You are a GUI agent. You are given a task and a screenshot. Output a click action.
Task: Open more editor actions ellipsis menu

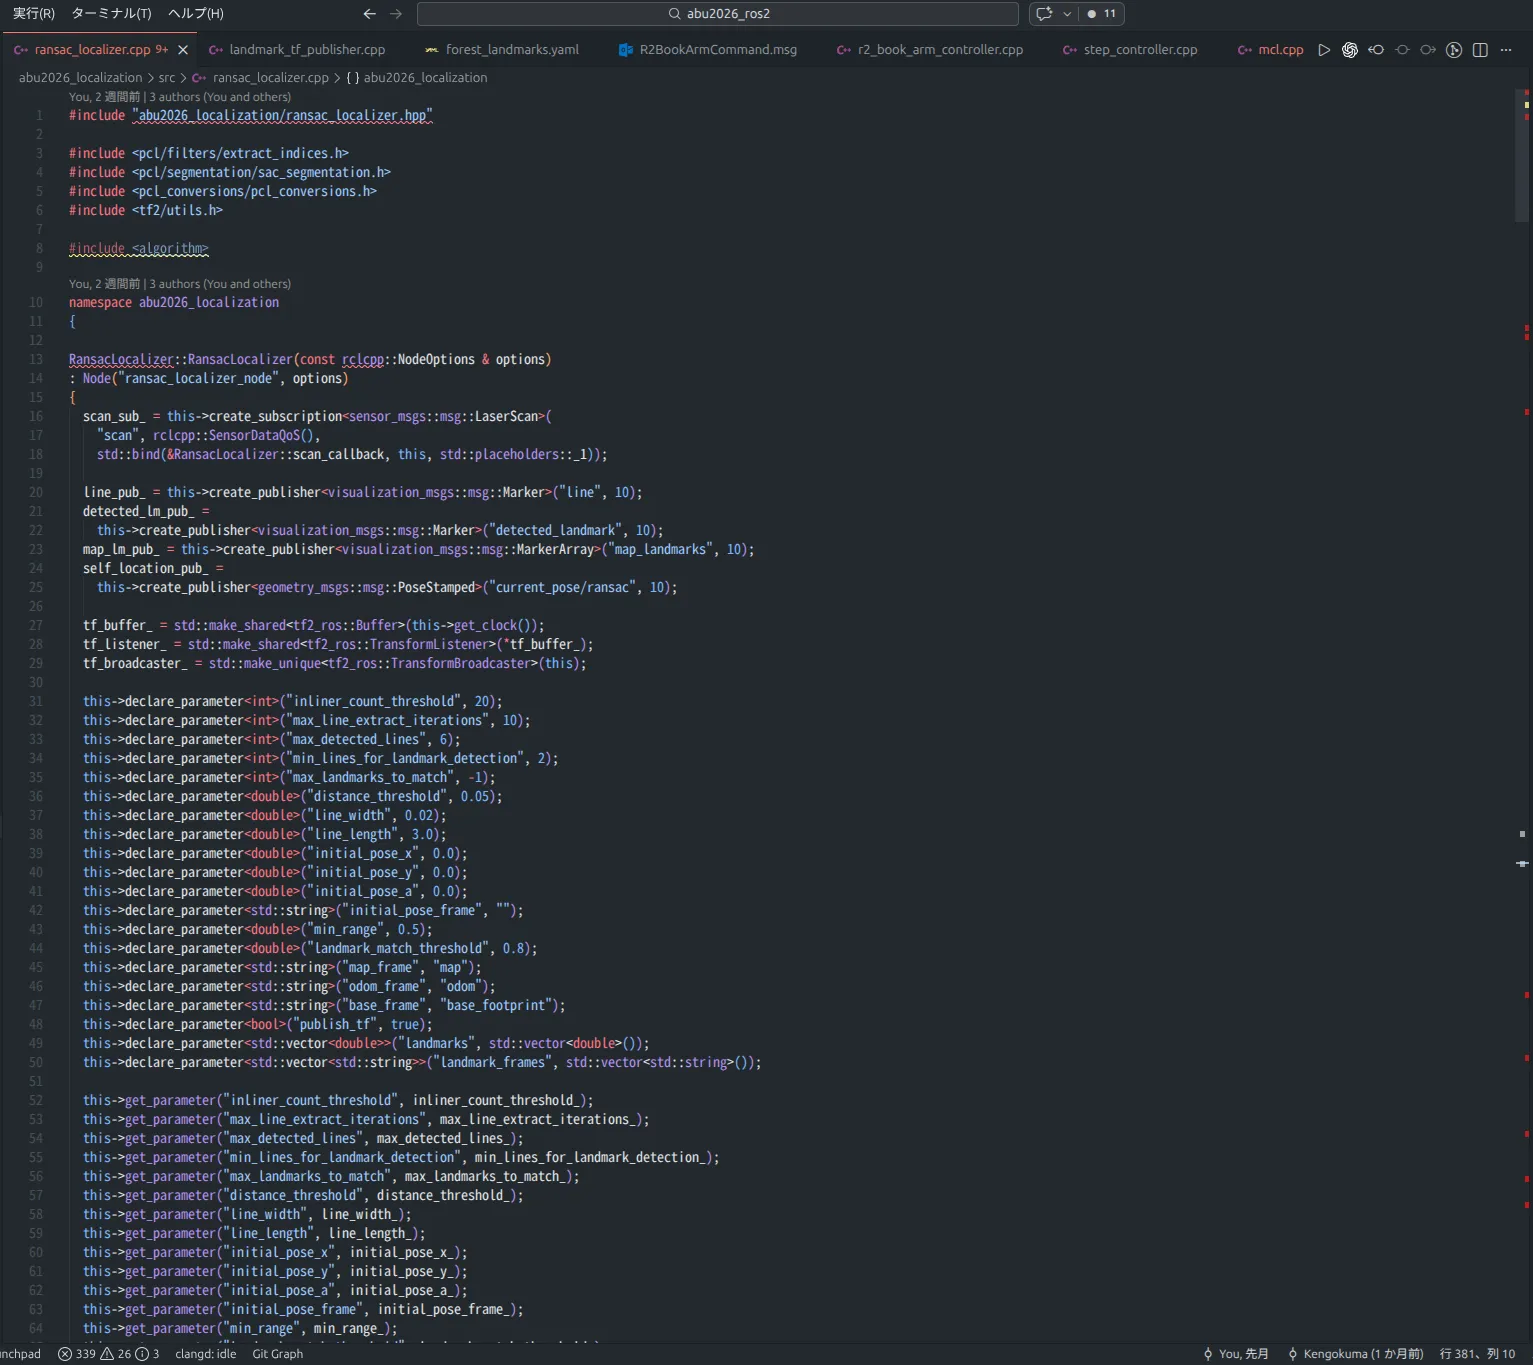point(1506,50)
